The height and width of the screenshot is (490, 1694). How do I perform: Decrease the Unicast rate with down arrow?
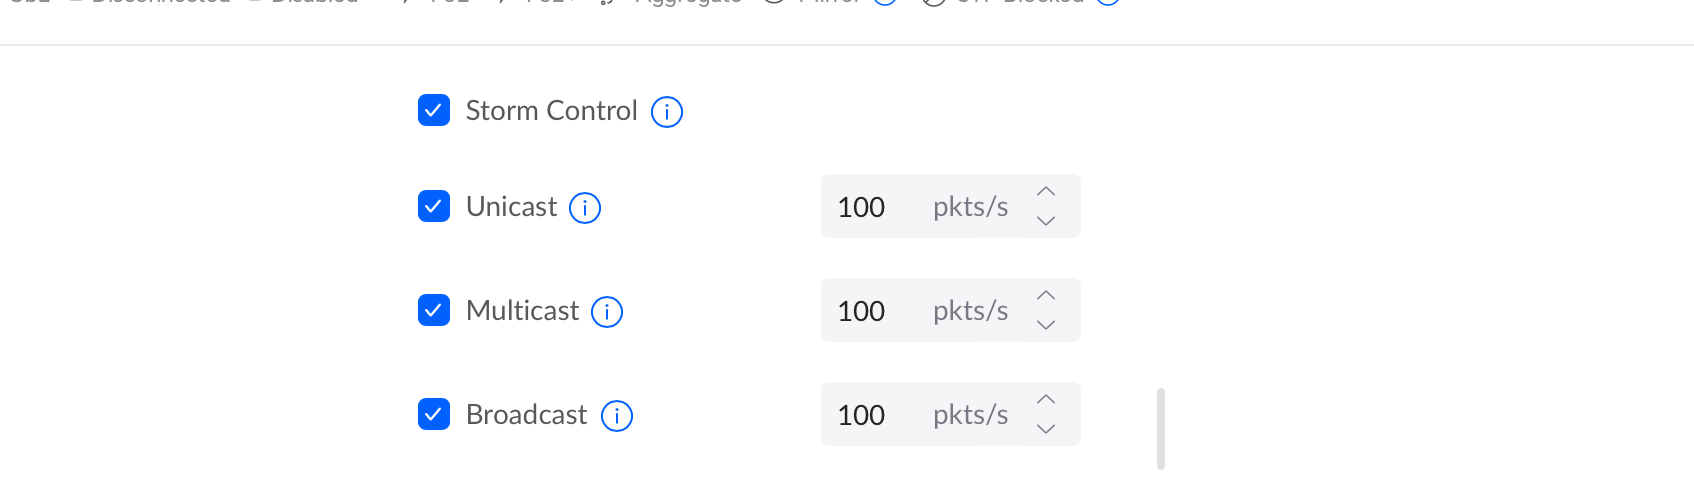[1046, 221]
